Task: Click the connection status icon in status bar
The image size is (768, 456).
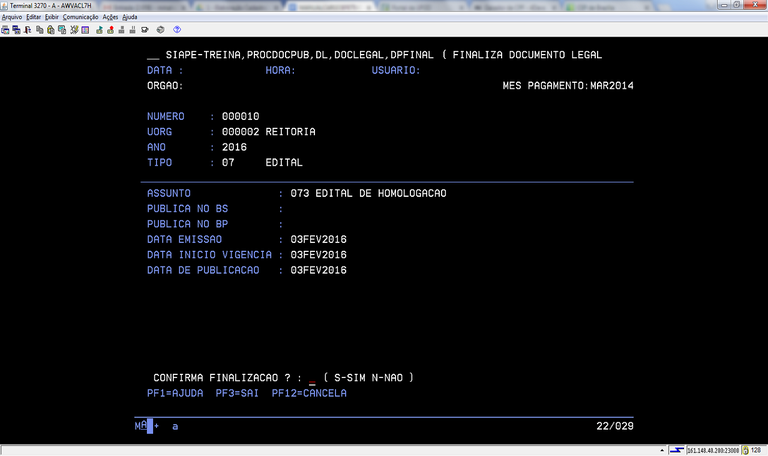Action: click(677, 450)
